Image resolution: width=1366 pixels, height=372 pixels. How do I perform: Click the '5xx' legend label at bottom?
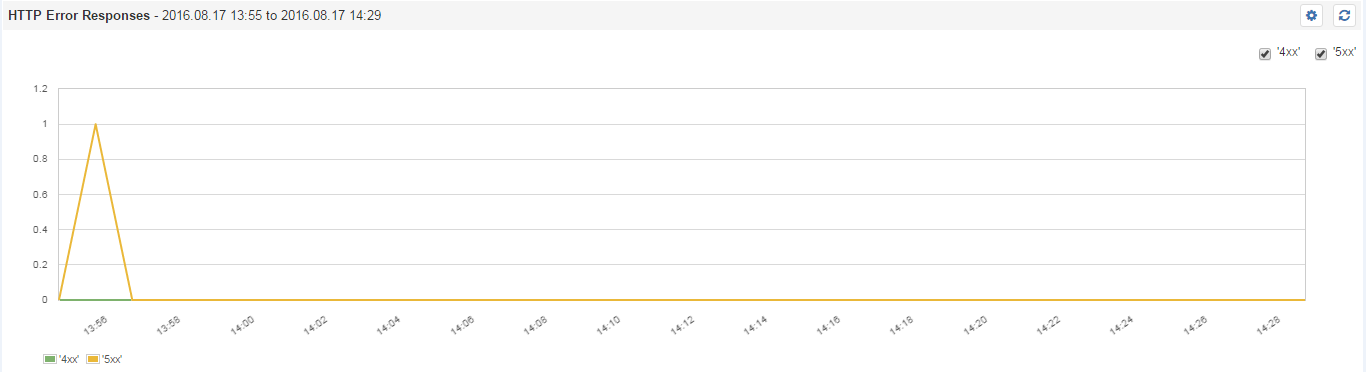tap(112, 359)
